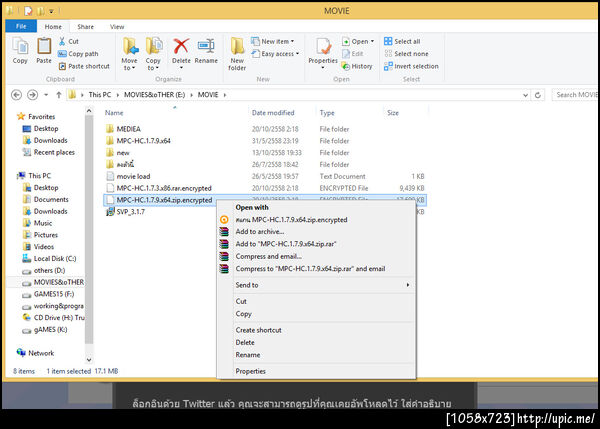
Task: Click Select none in the ribbon
Action: coord(406,54)
